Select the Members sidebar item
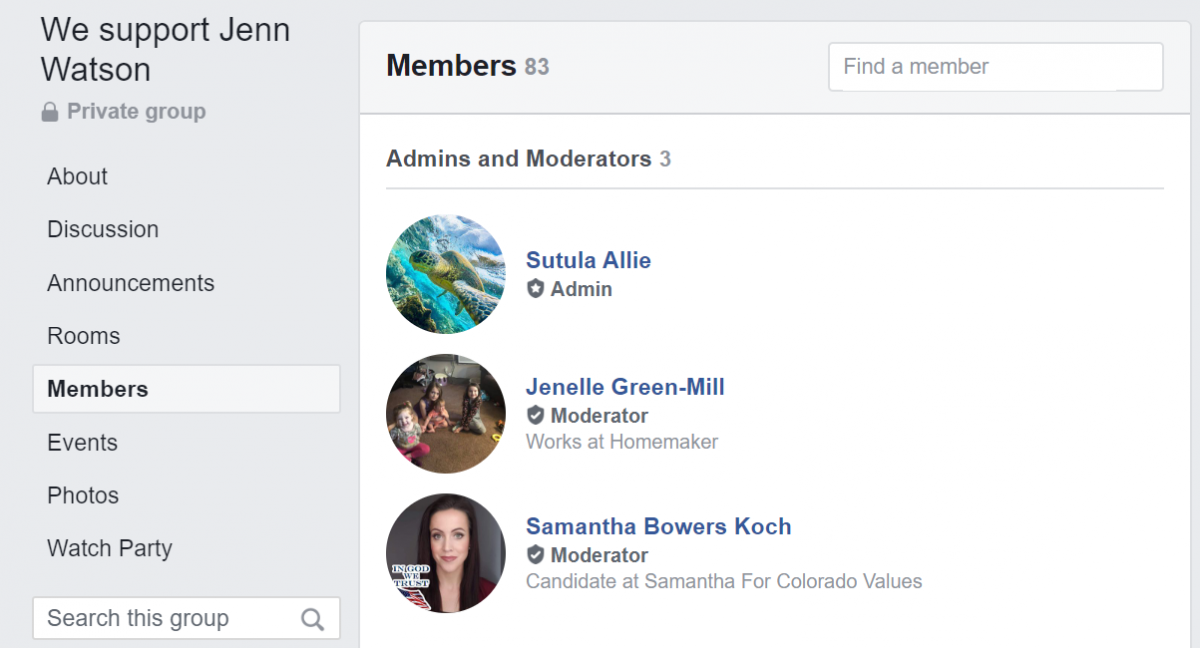This screenshot has height=648, width=1200. [98, 389]
